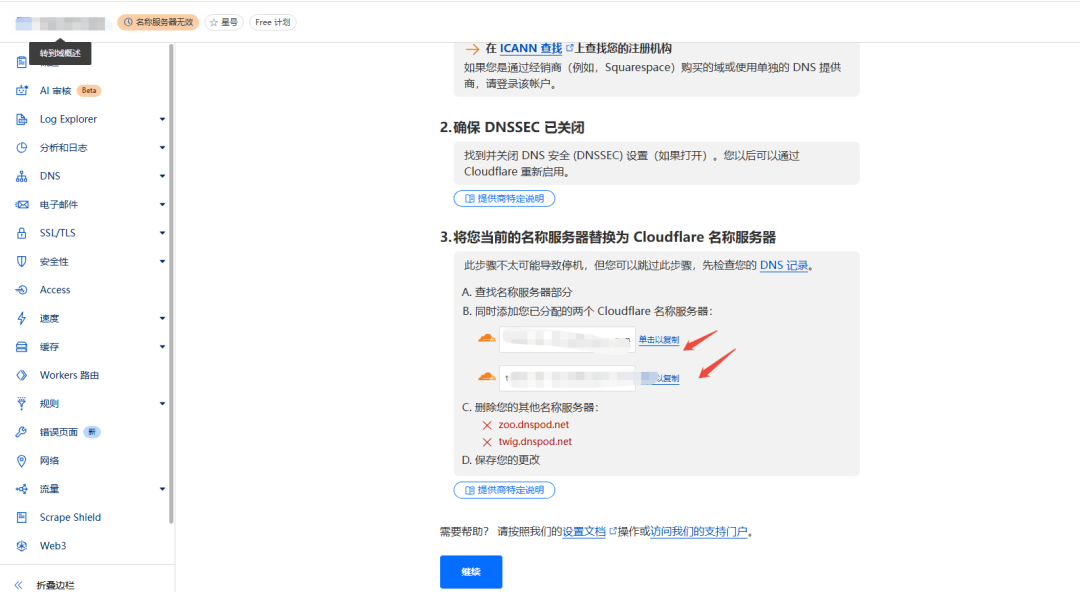1080x592 pixels.
Task: Open the 设置文档 link
Action: [x=584, y=532]
